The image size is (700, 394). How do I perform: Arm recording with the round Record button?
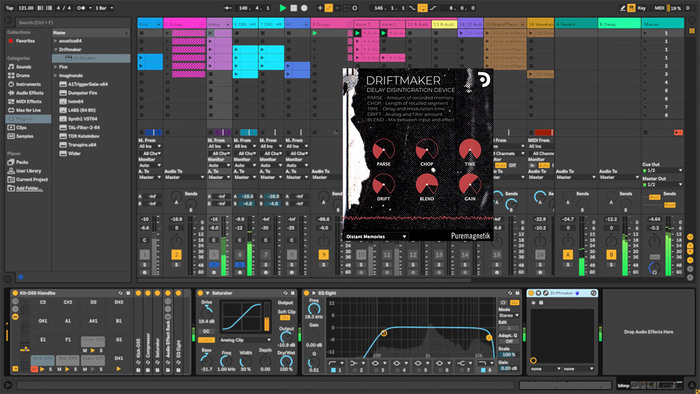pos(304,8)
